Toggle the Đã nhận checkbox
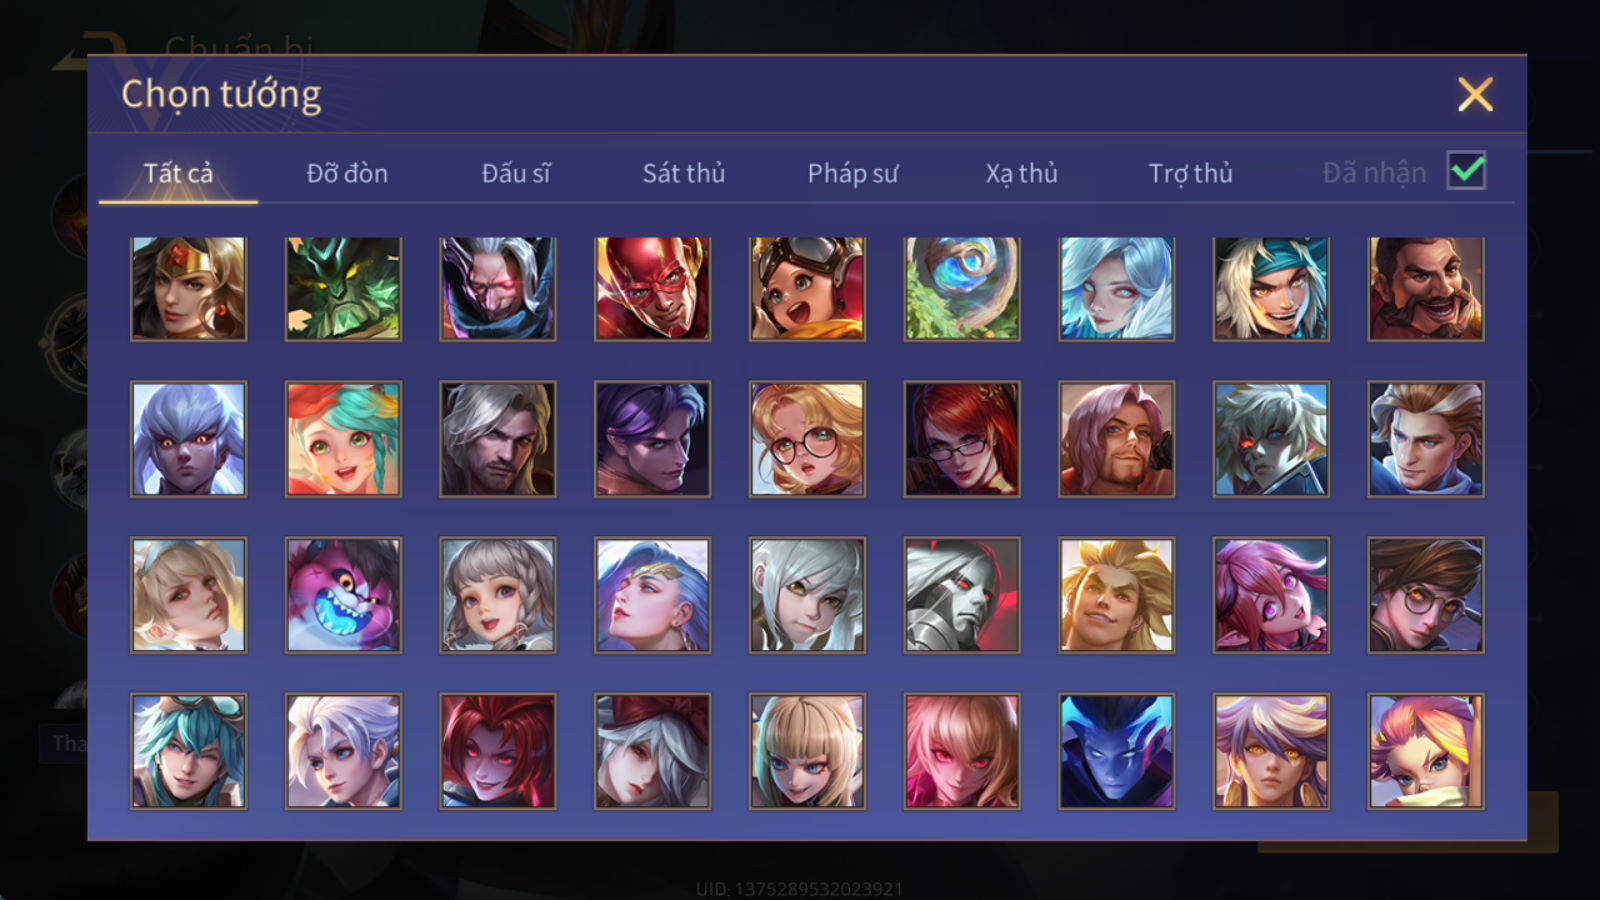Viewport: 1600px width, 900px height. click(1466, 171)
